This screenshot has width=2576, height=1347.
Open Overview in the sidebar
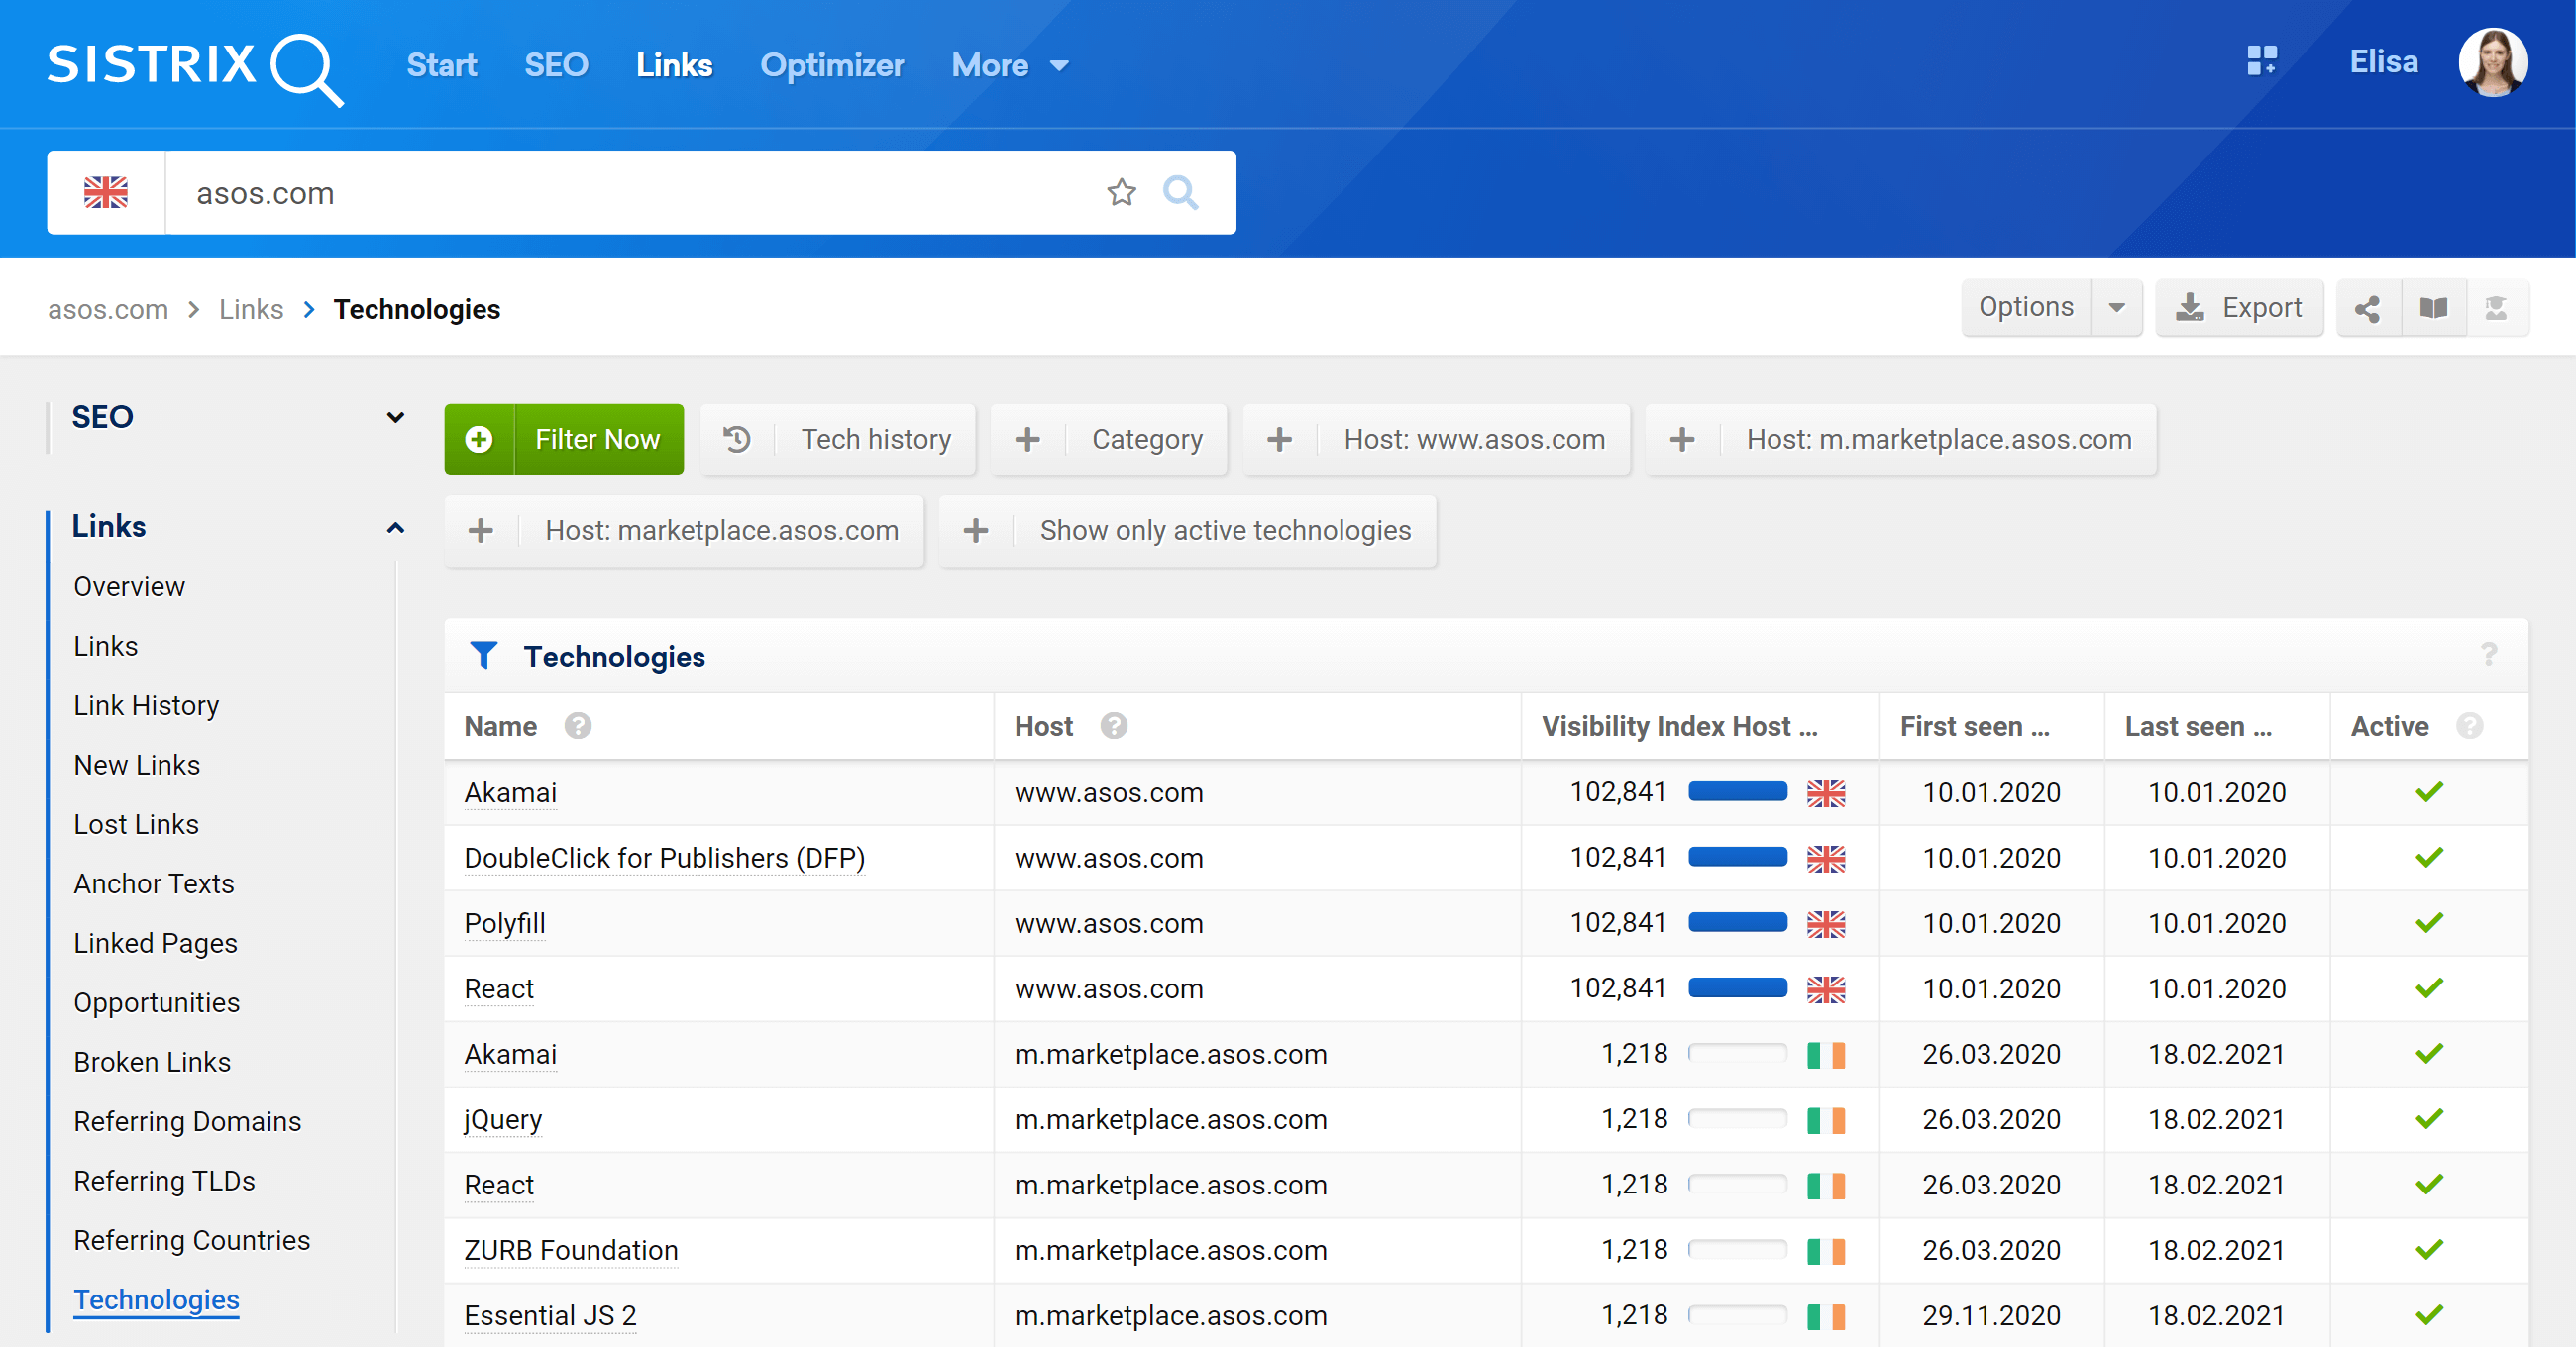[x=129, y=587]
